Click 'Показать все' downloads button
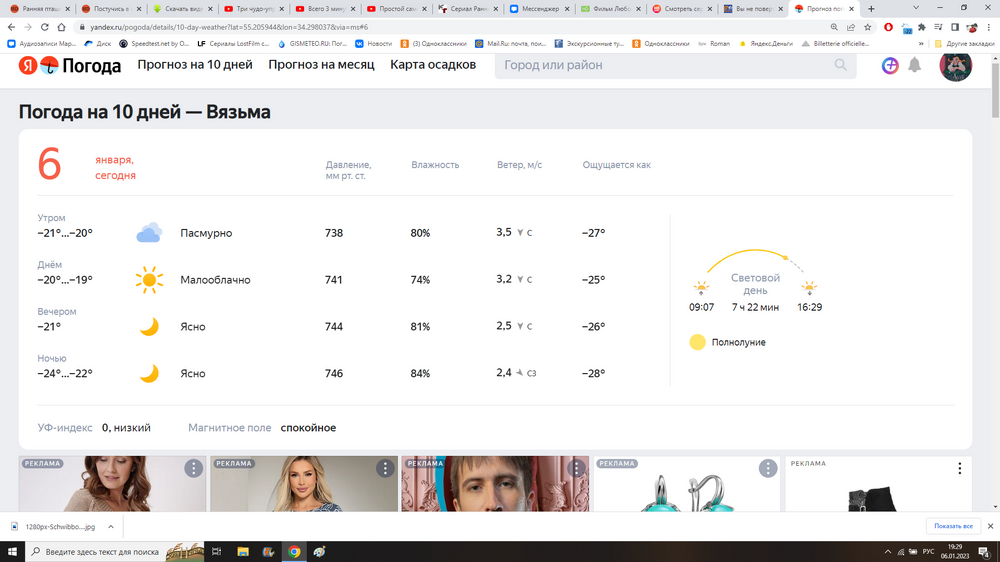 (x=953, y=526)
